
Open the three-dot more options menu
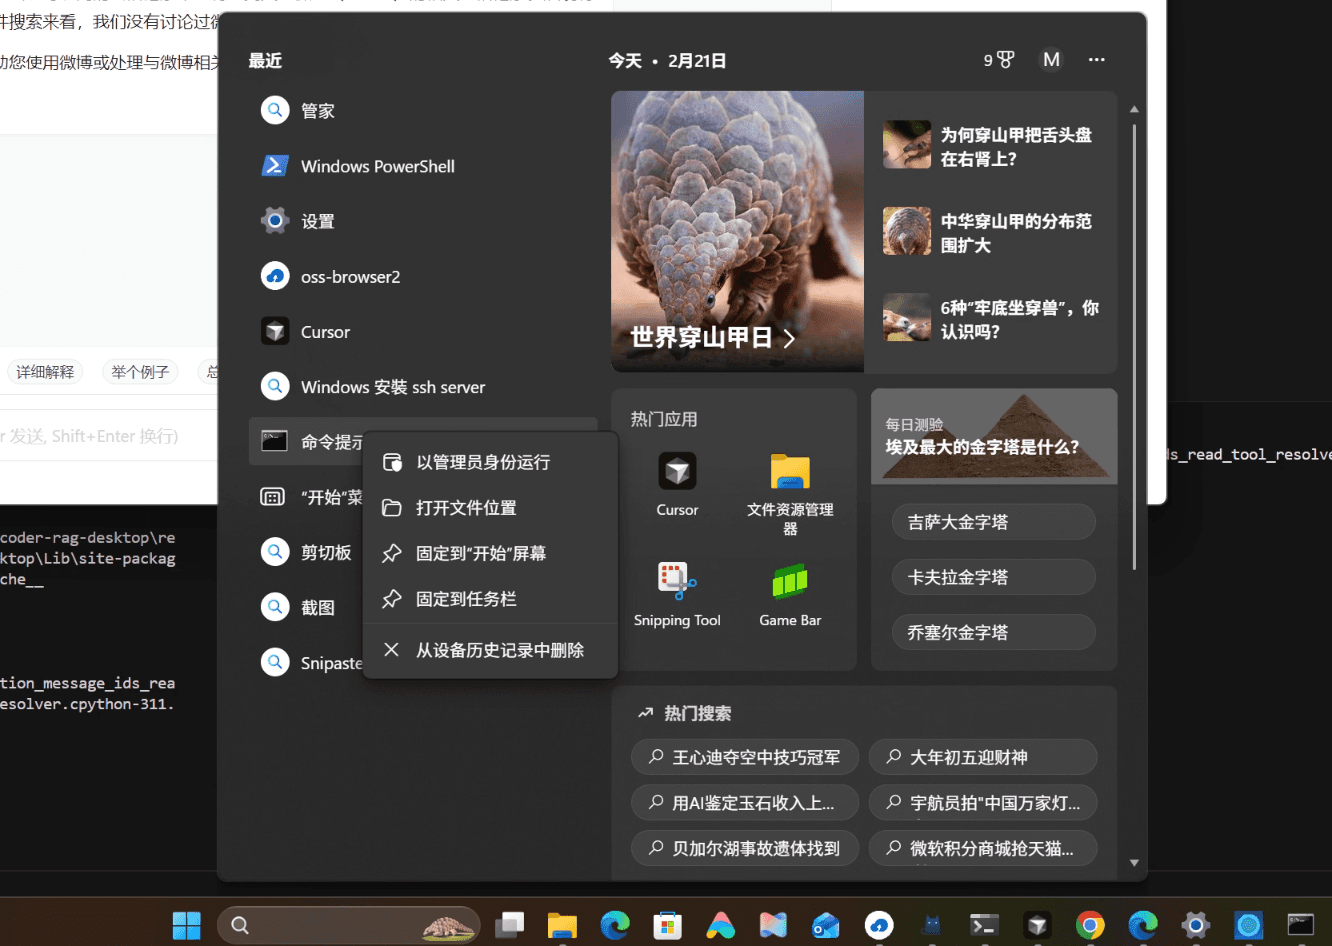1096,60
